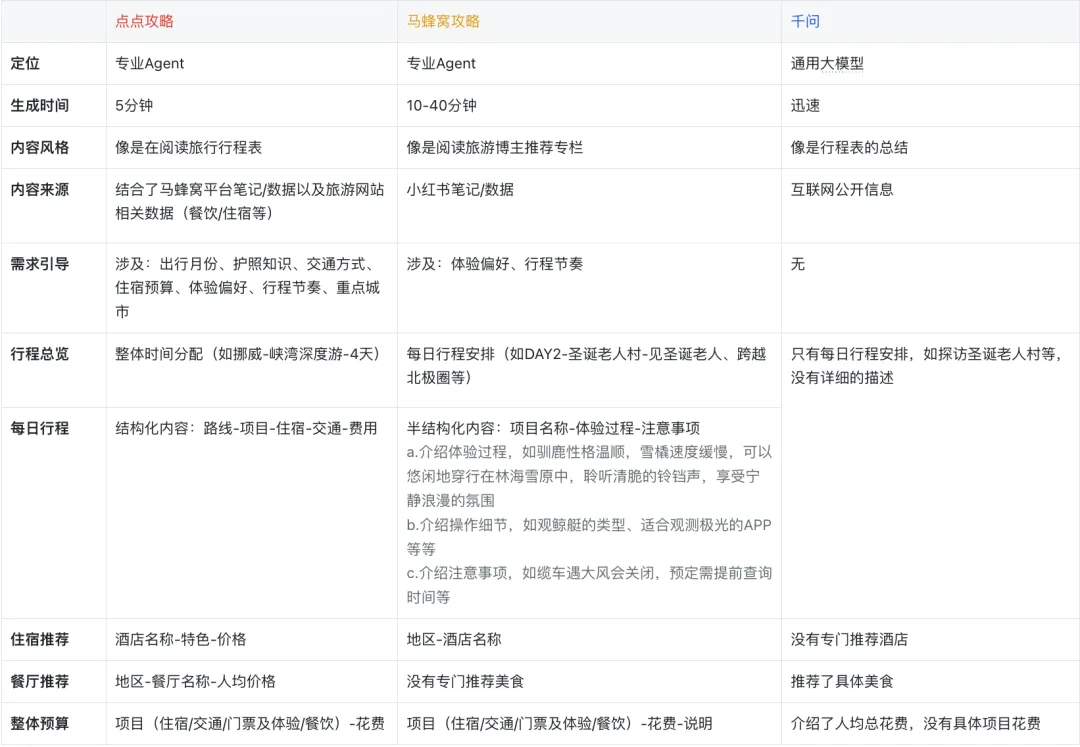
Task: Click the 像是行程表的总结 cell
Action: [x=849, y=147]
